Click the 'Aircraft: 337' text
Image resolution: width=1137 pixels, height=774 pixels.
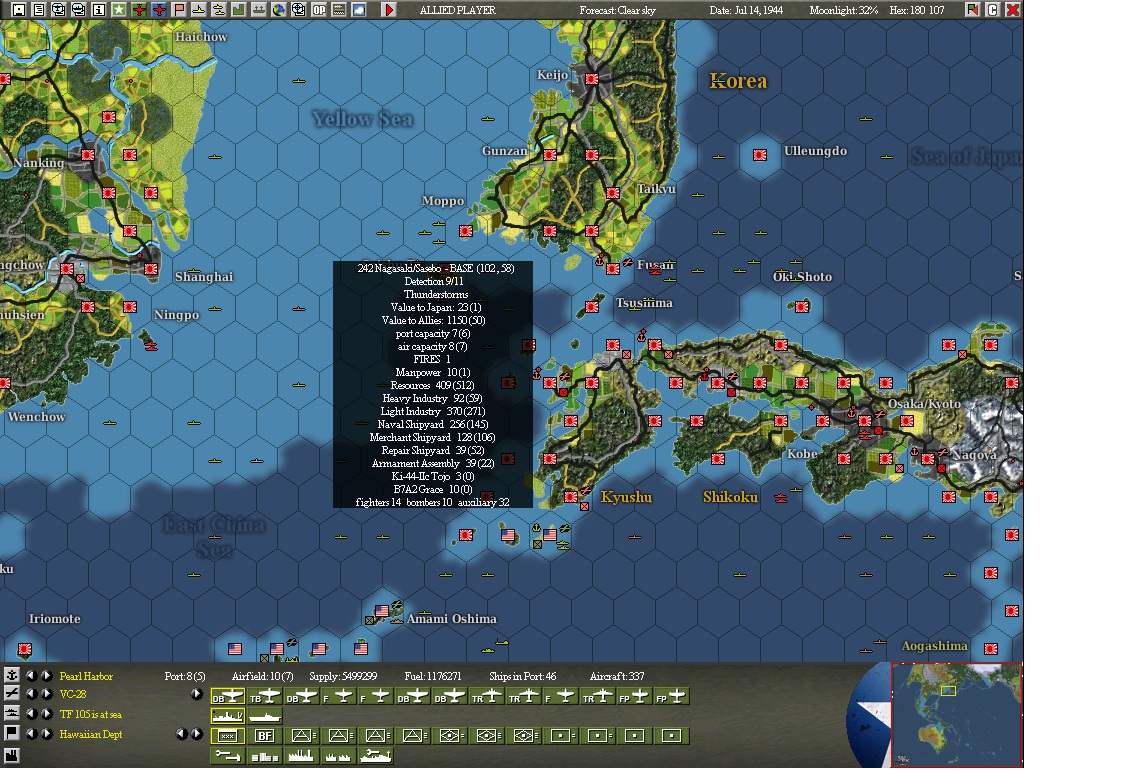click(617, 676)
